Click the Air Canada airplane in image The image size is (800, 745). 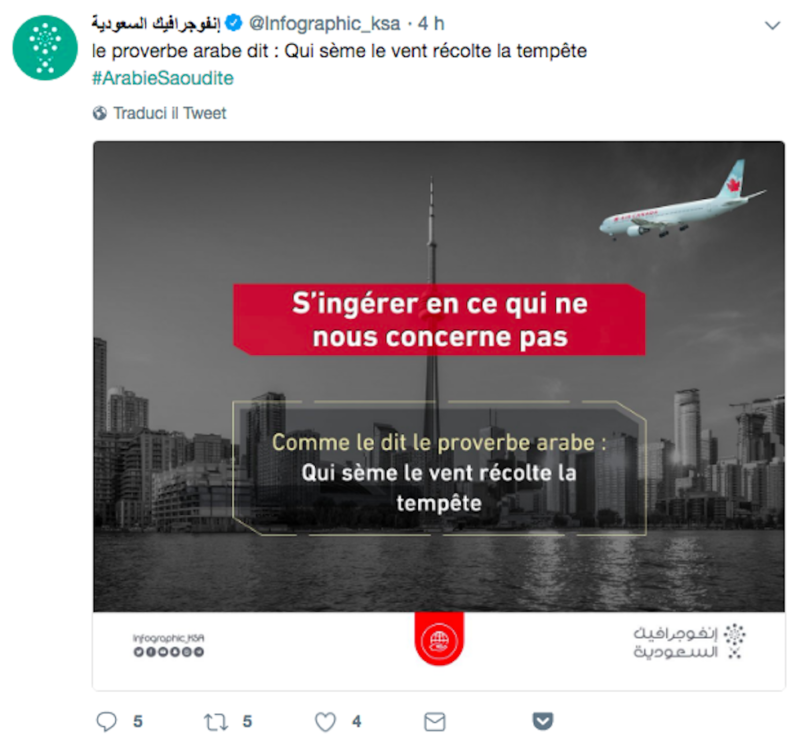(x=681, y=202)
